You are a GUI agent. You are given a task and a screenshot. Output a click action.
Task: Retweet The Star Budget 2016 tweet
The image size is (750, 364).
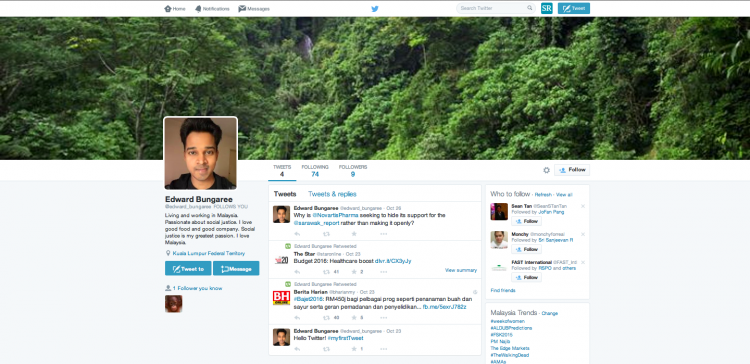326,272
